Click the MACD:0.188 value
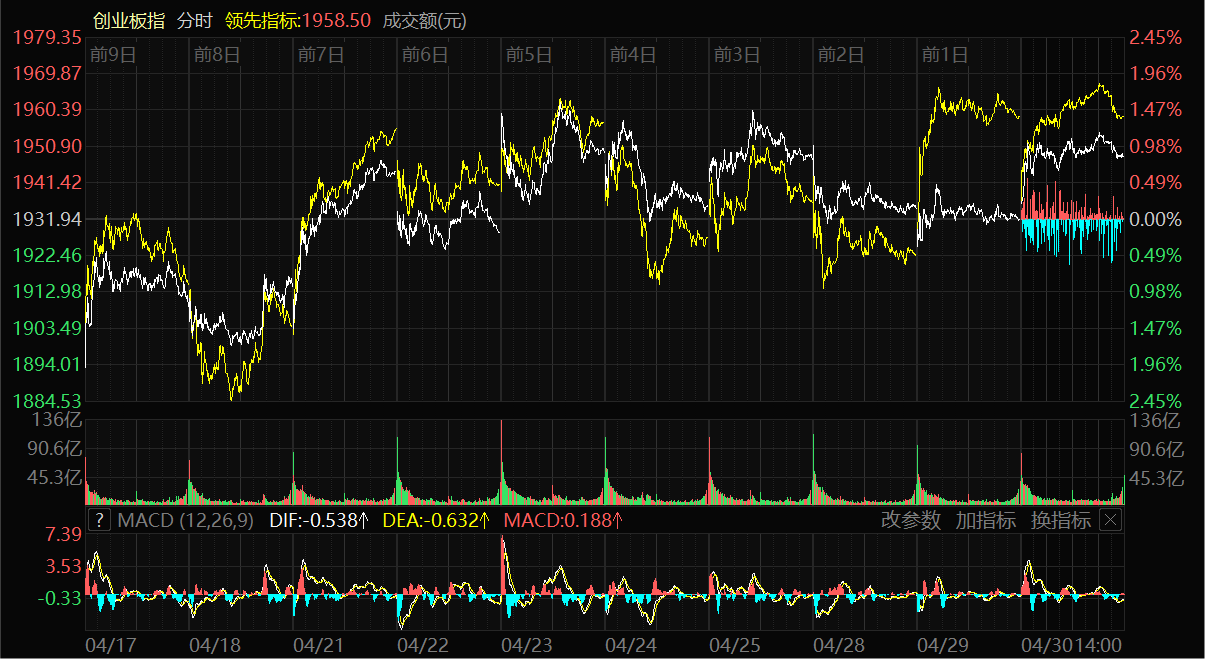Viewport: 1205px width, 659px height. (x=564, y=520)
